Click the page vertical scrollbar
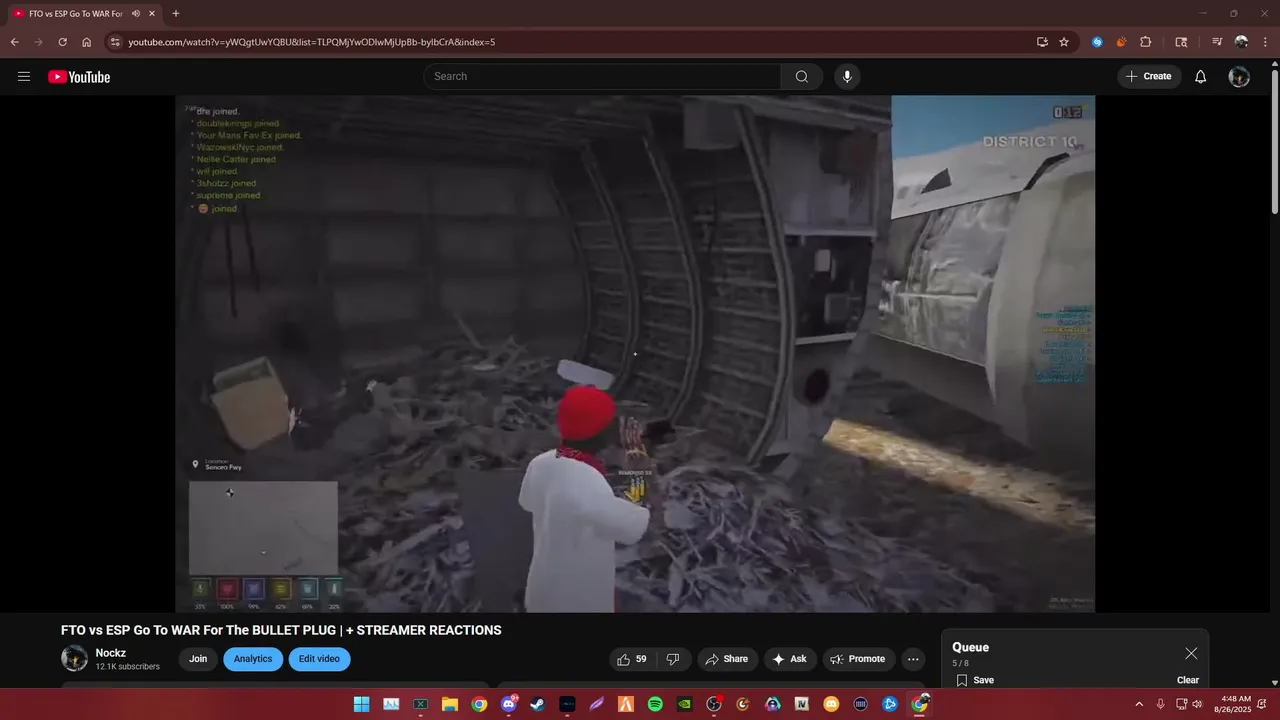Viewport: 1280px width, 720px height. [1274, 140]
